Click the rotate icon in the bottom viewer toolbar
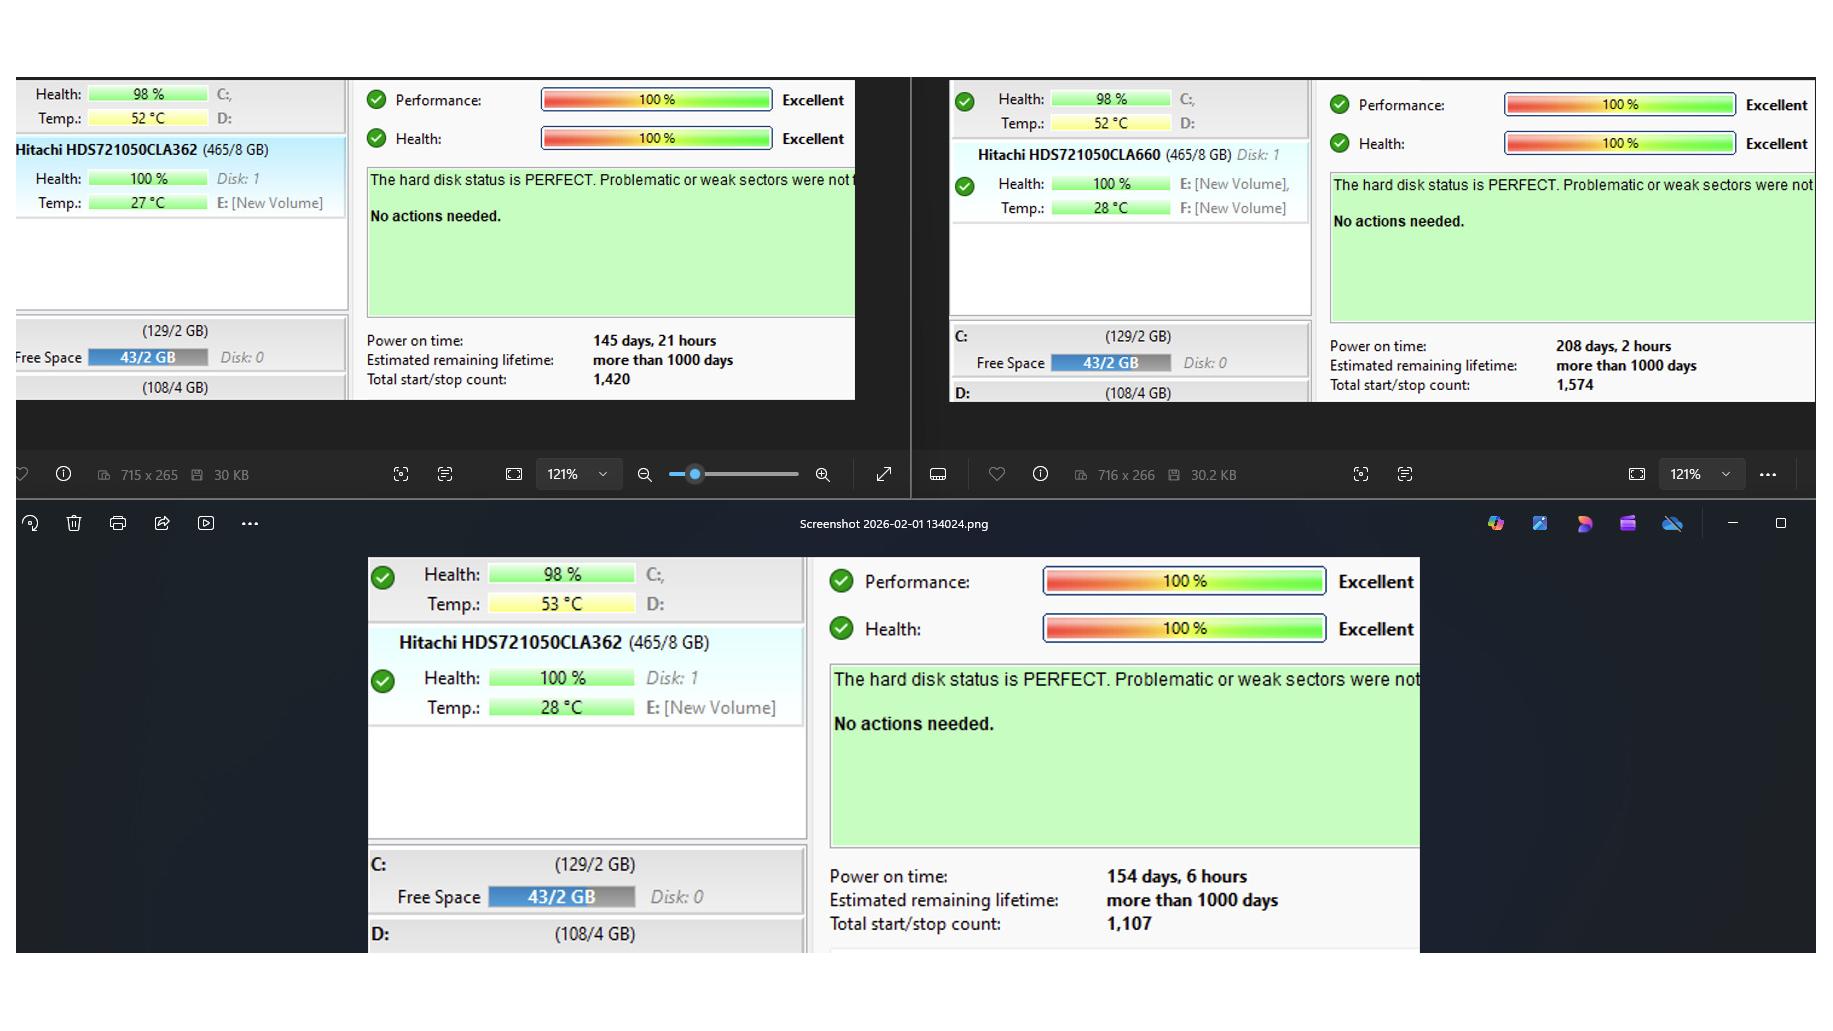This screenshot has height=1031, width=1833. click(x=30, y=523)
